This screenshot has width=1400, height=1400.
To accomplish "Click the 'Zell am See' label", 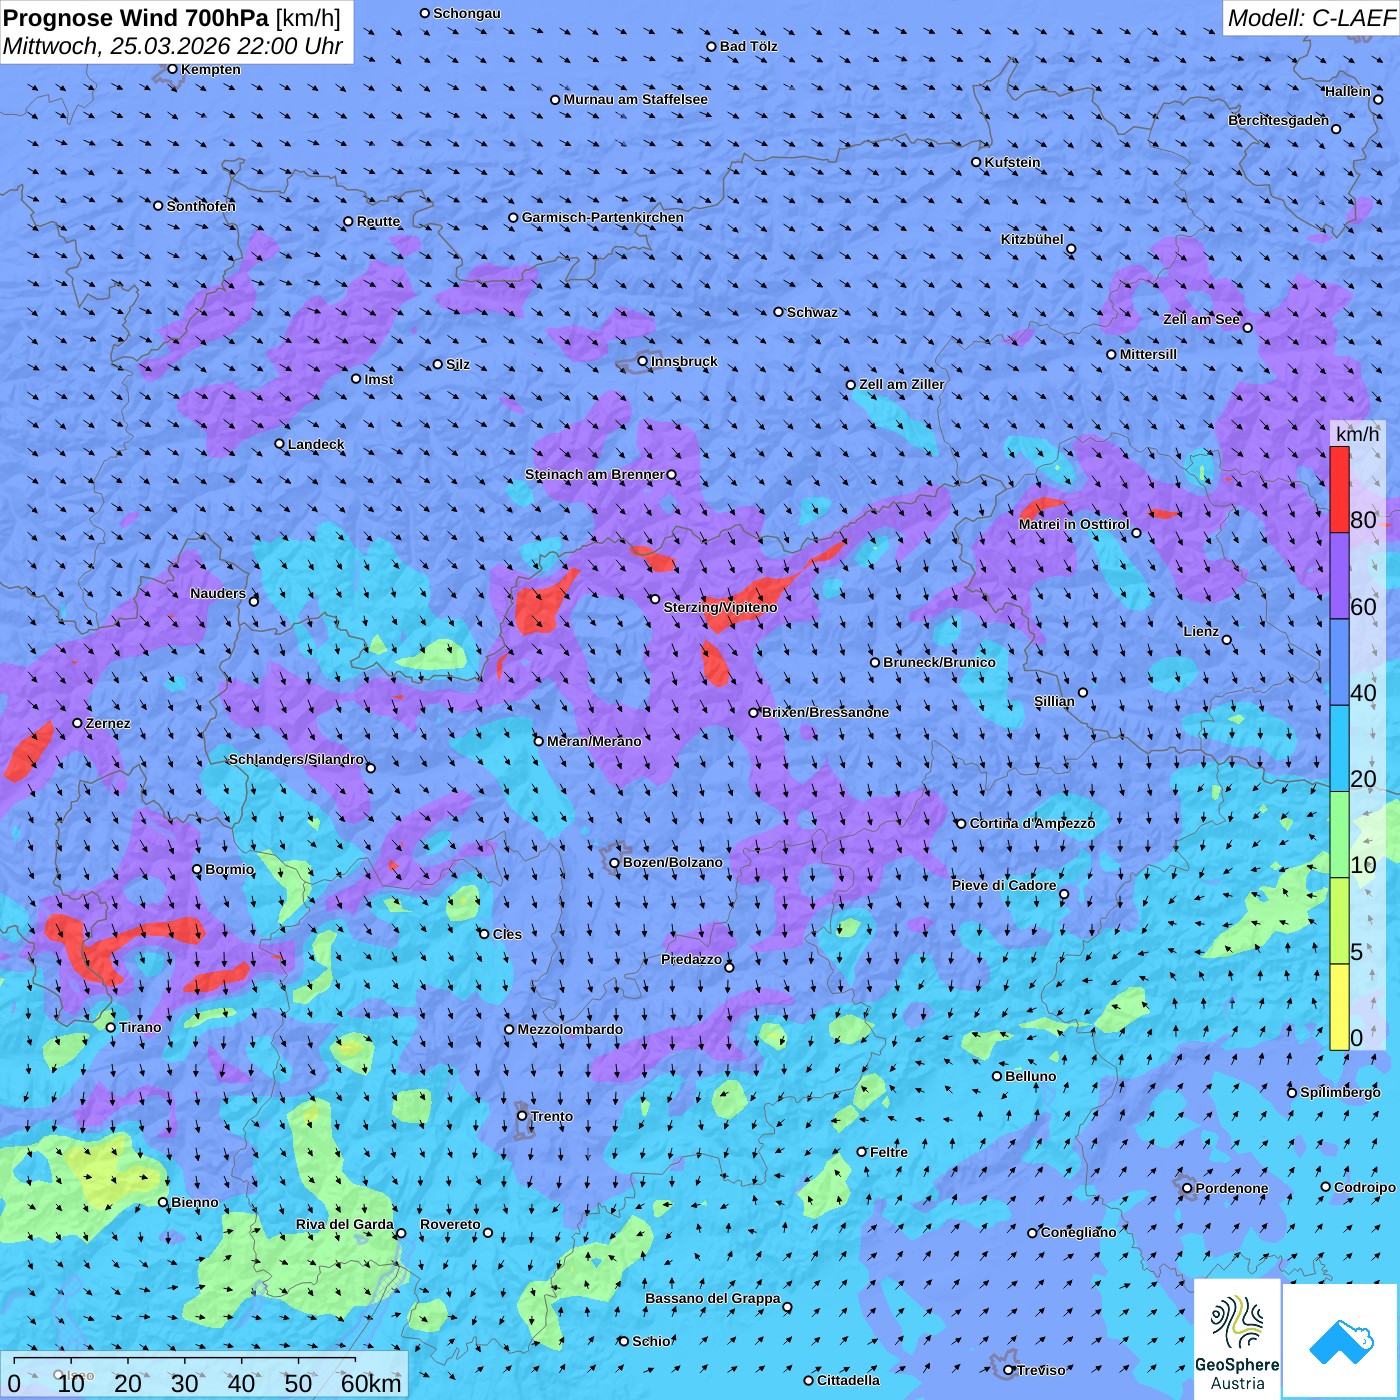I will (1201, 319).
